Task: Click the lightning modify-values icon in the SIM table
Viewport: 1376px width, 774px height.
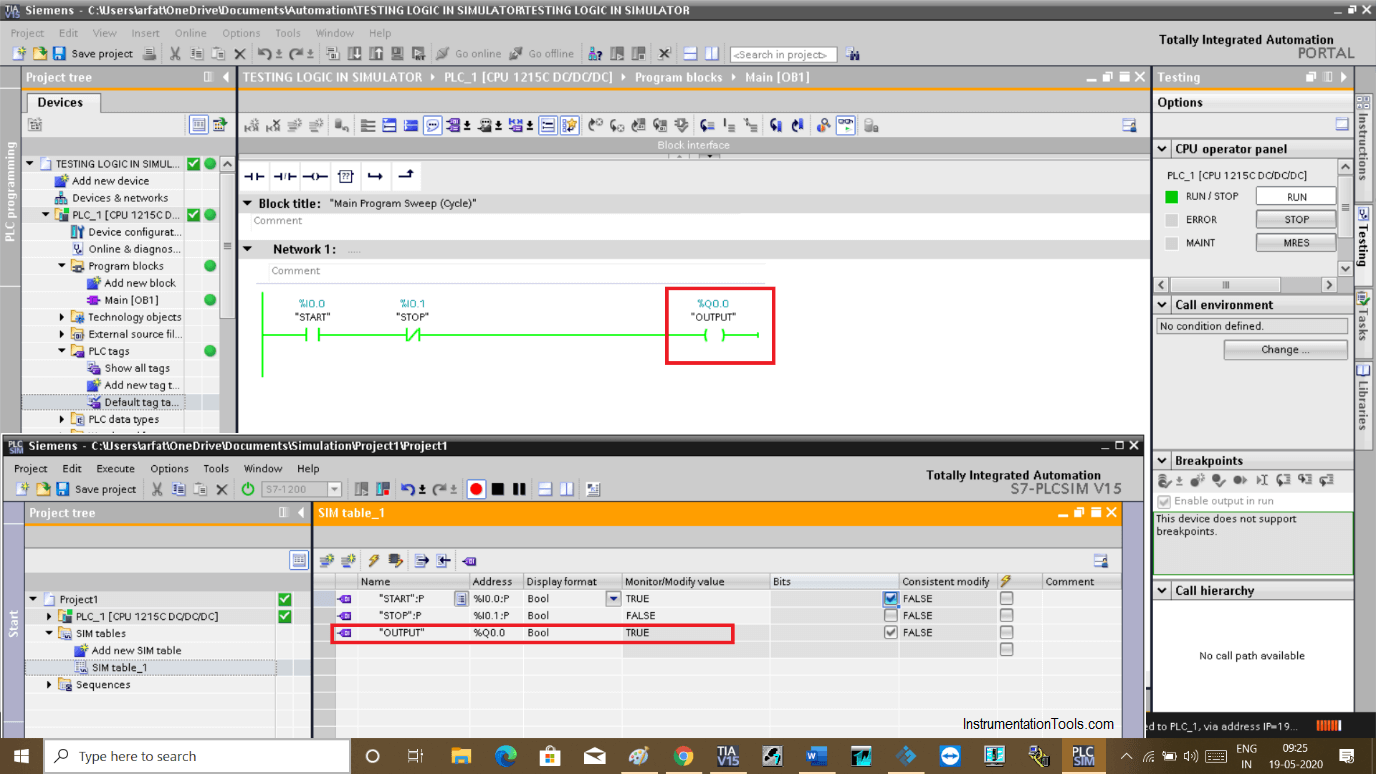Action: pos(373,561)
